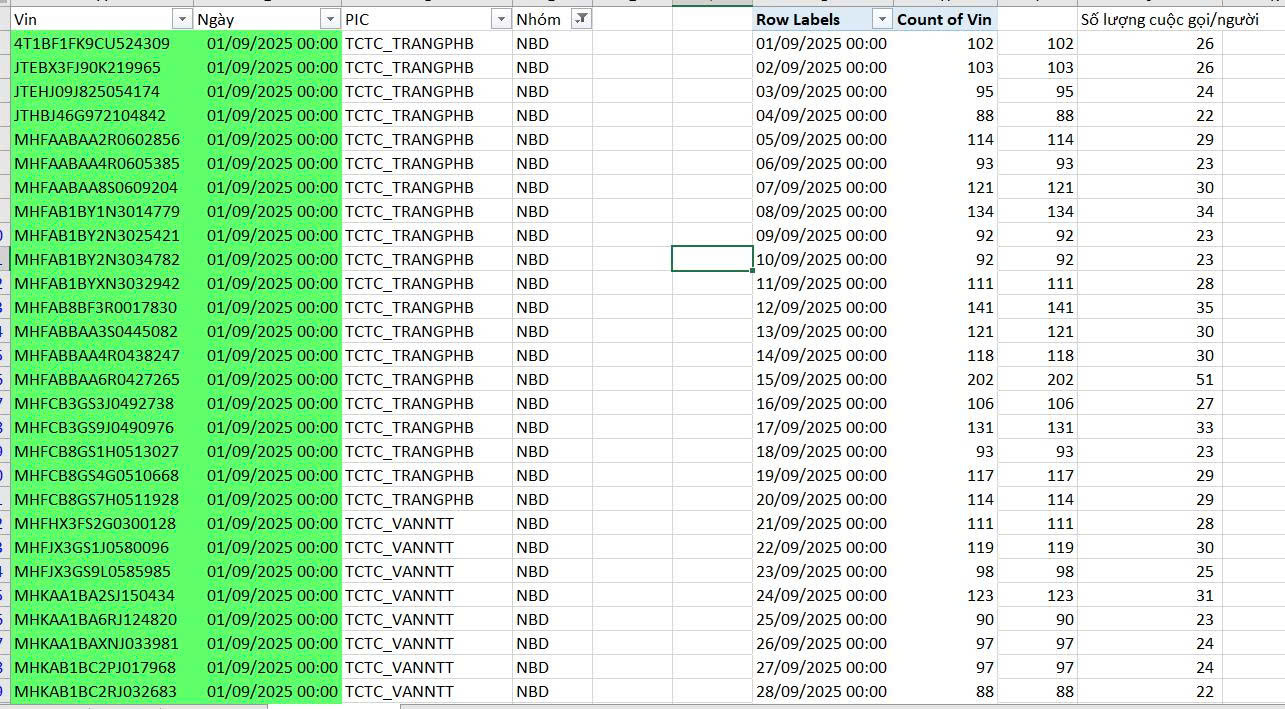The image size is (1285, 709).
Task: Select cell with Vin 4T1BF1FK9CU524309
Action: click(101, 43)
